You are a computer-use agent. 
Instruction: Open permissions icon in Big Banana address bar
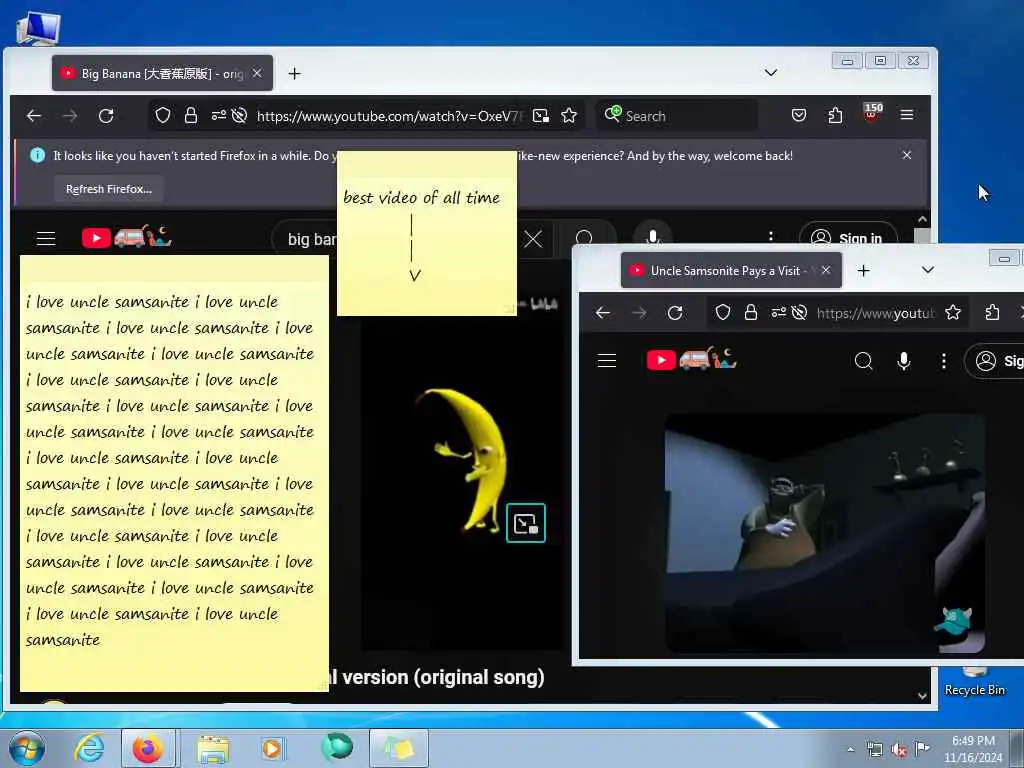coord(219,116)
